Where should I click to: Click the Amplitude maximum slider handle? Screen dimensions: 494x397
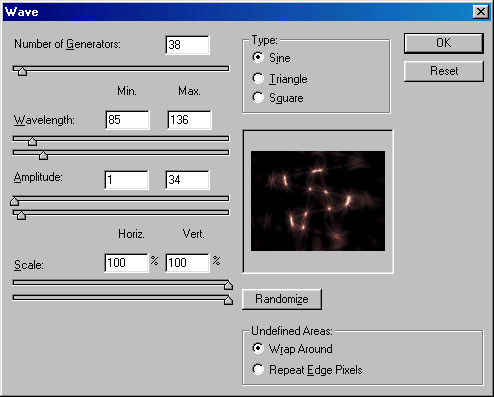pyautogui.click(x=21, y=215)
